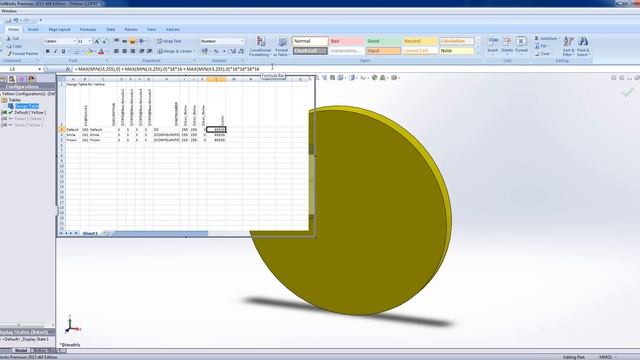
Task: Toggle Wrap Text for cell
Action: click(x=169, y=41)
